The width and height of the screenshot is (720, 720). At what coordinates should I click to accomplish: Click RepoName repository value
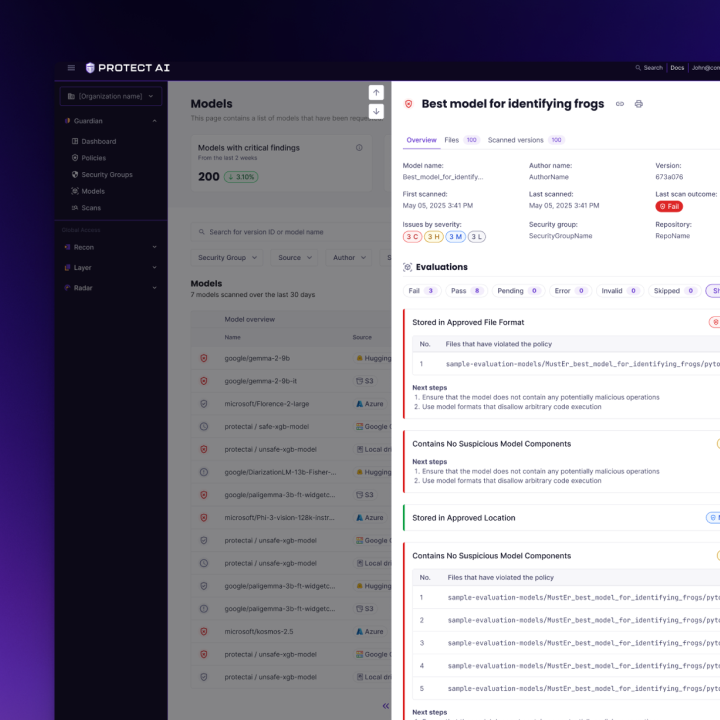672,236
